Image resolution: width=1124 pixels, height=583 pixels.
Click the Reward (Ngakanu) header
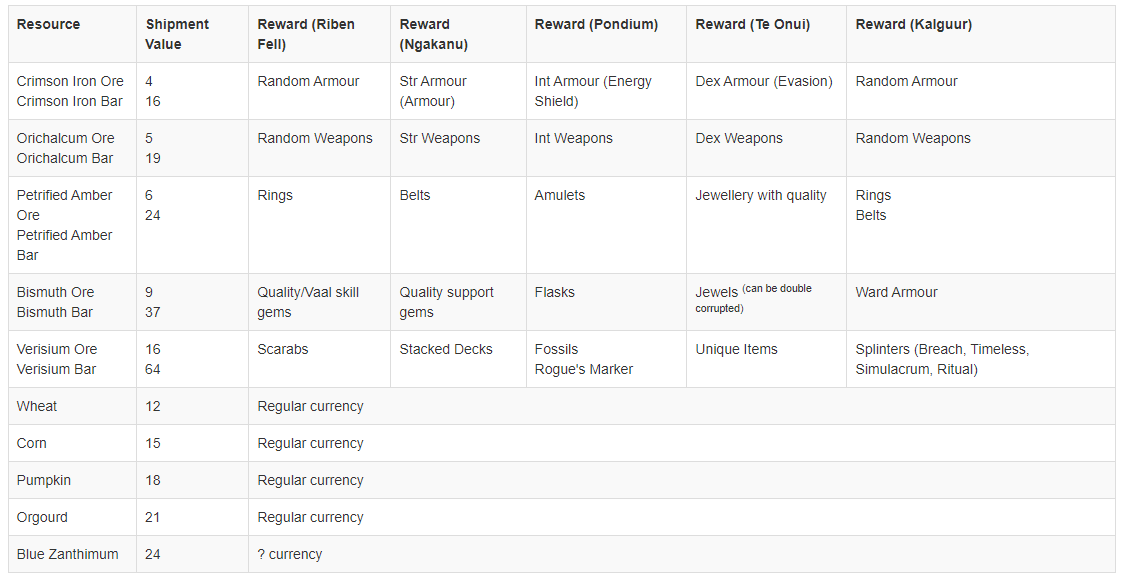458,34
